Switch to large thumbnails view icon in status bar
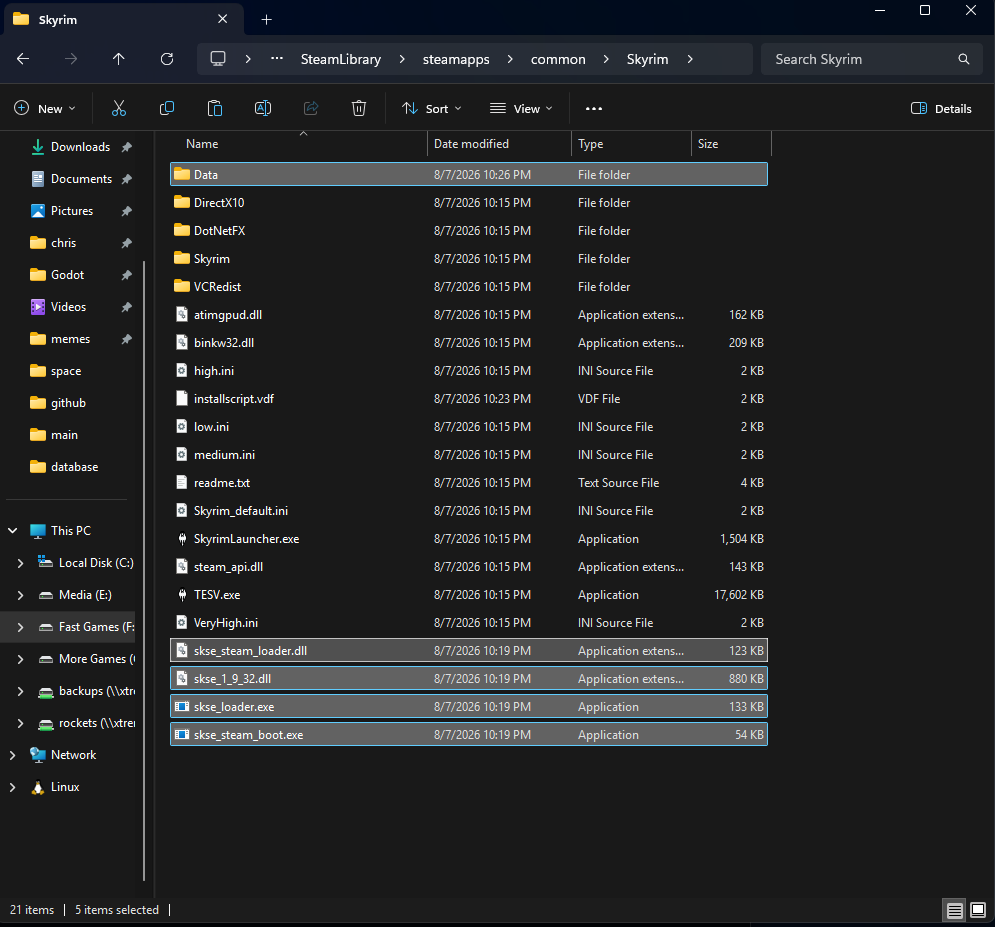 978,911
